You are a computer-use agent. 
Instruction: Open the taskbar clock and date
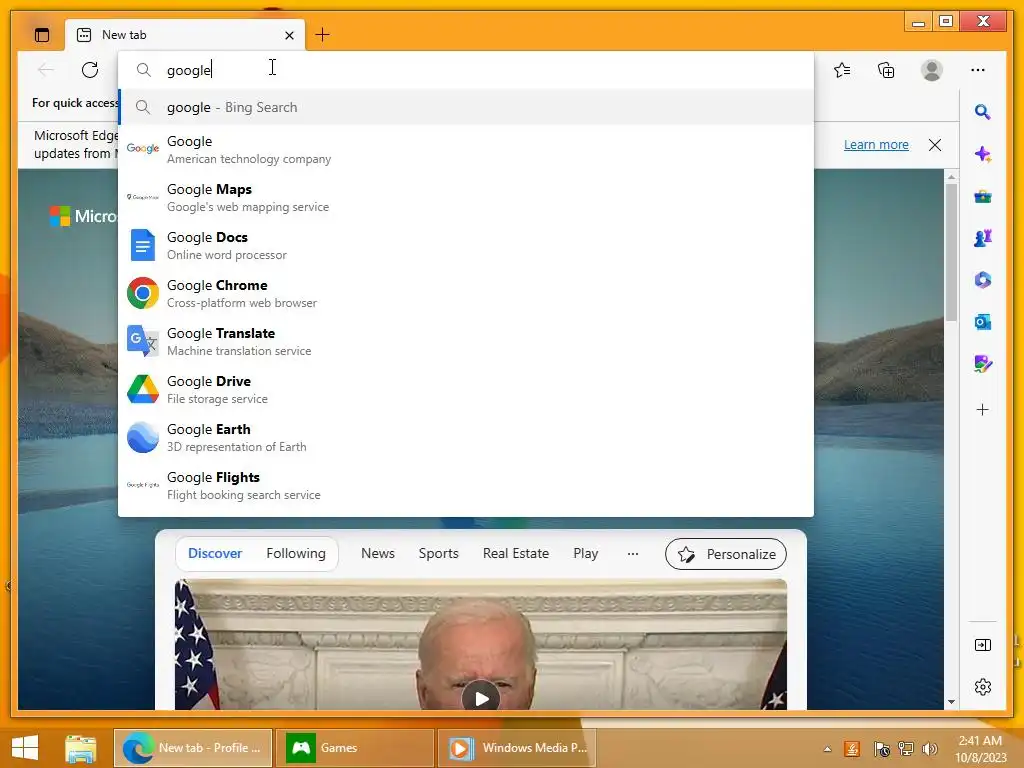[x=980, y=749]
